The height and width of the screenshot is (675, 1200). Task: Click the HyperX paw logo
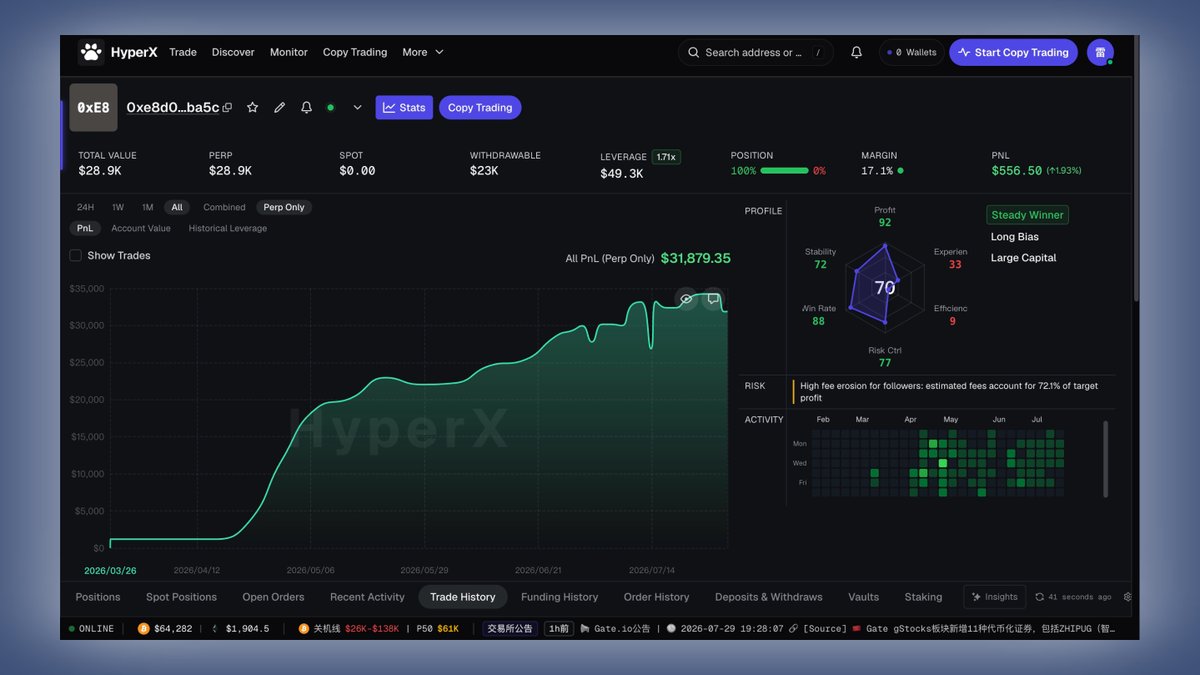pos(91,52)
